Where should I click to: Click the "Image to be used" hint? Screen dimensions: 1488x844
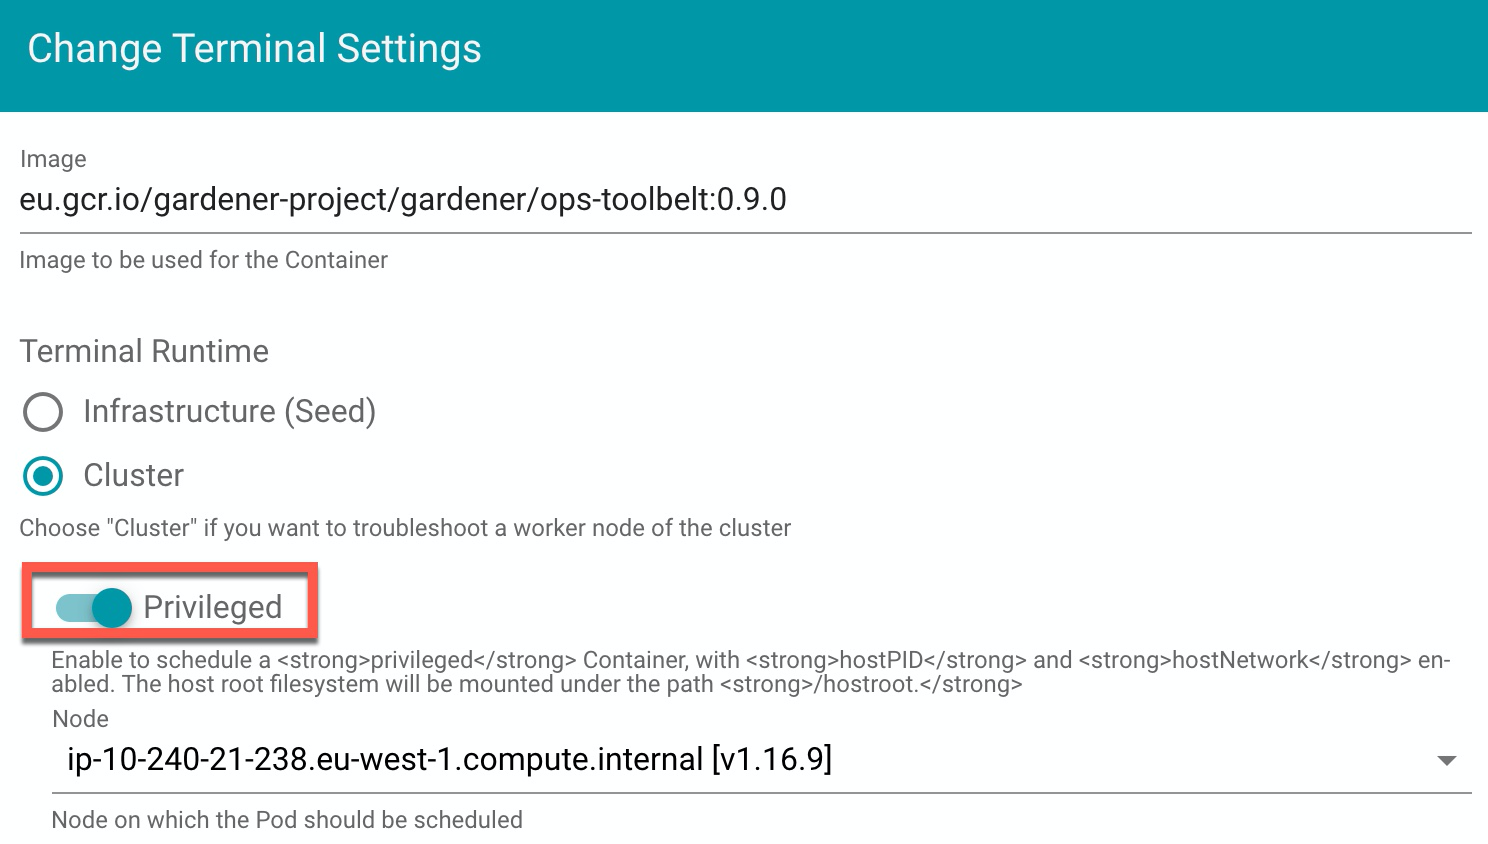[203, 260]
